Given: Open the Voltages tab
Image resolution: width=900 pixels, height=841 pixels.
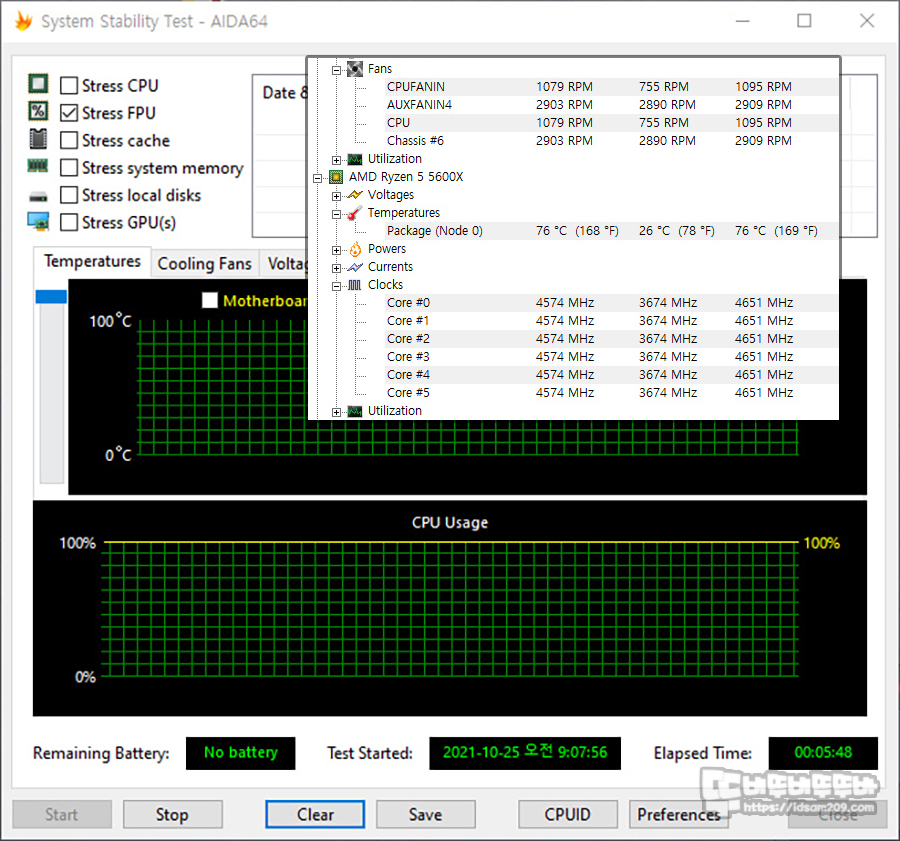Looking at the screenshot, I should tap(285, 264).
